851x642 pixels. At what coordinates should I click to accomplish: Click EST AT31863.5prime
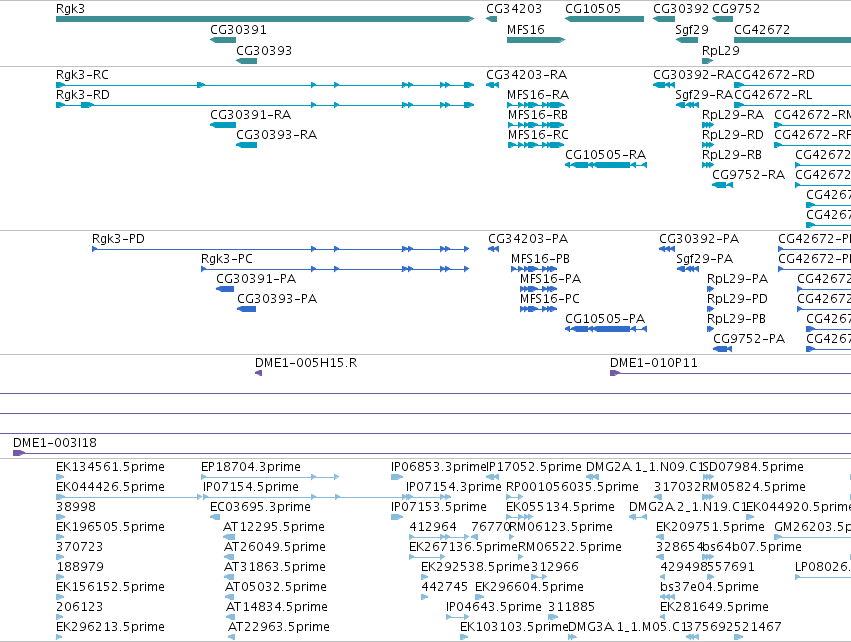(229, 577)
